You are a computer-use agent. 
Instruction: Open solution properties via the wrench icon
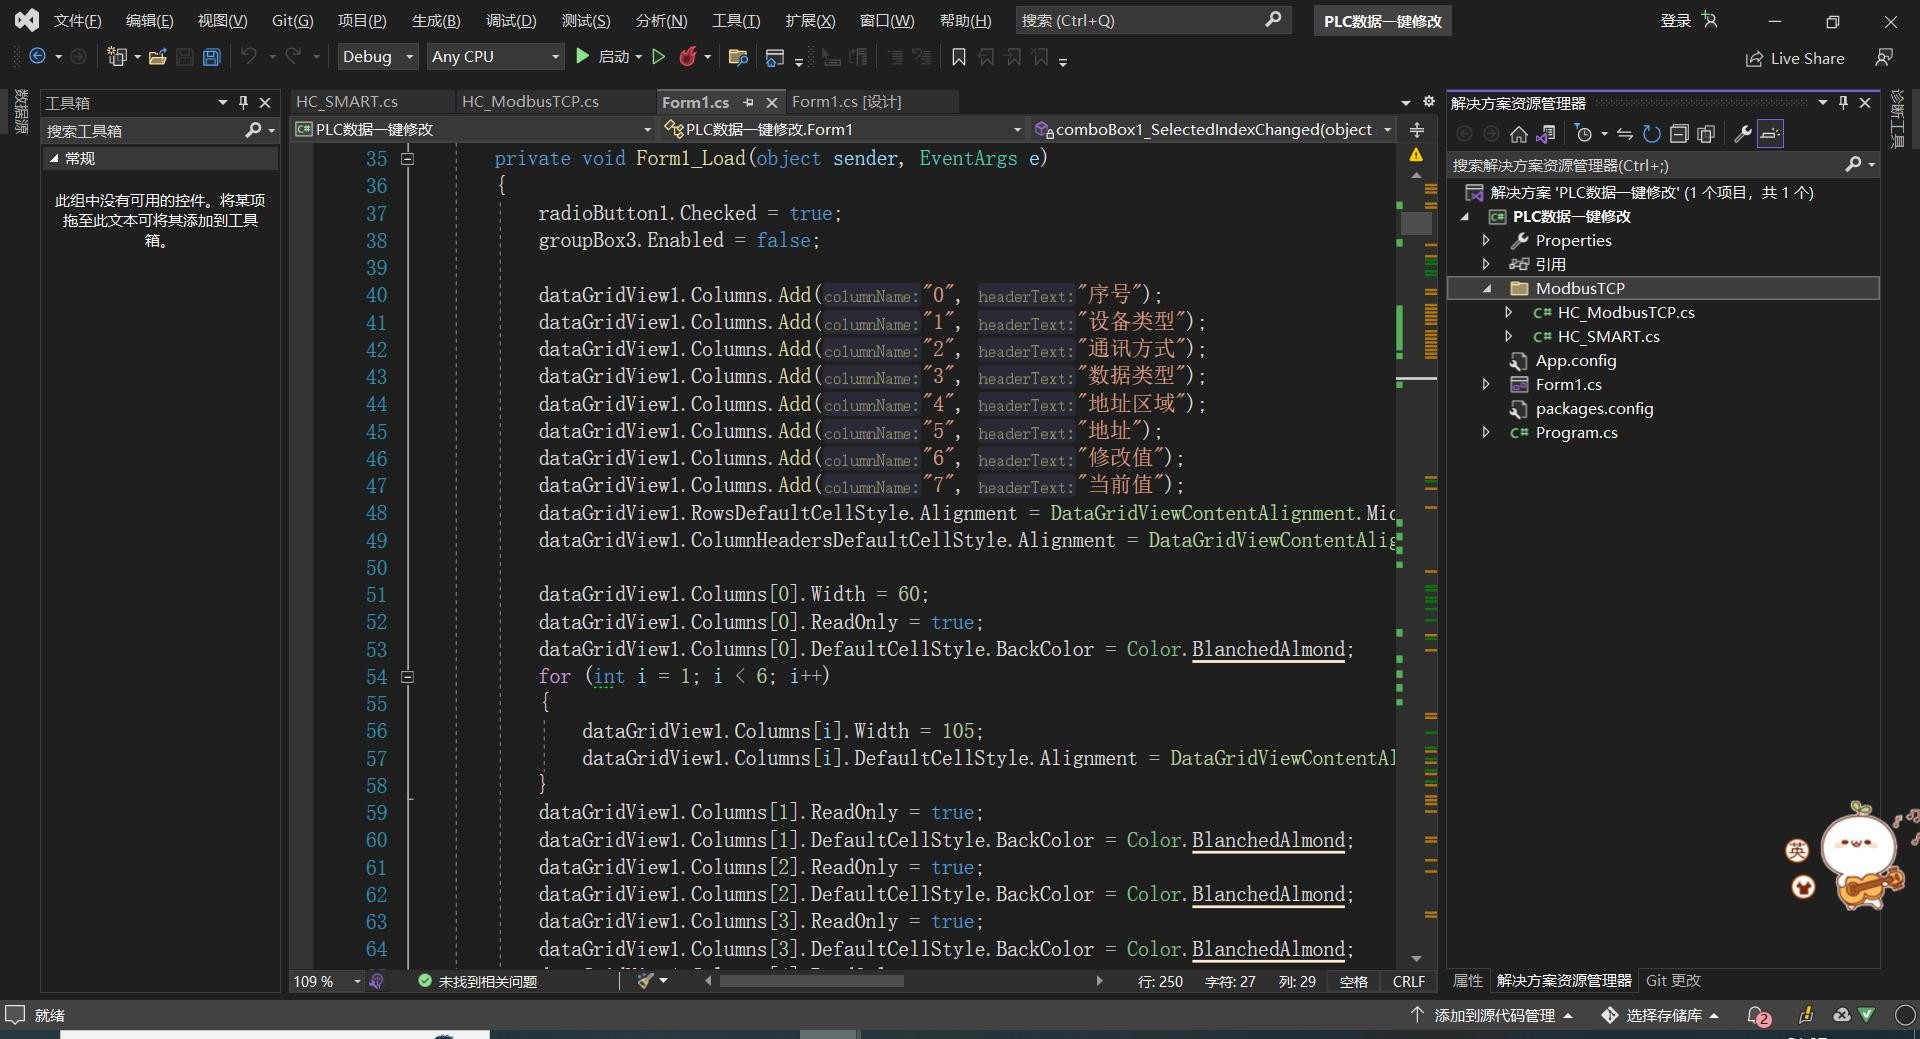pos(1742,134)
